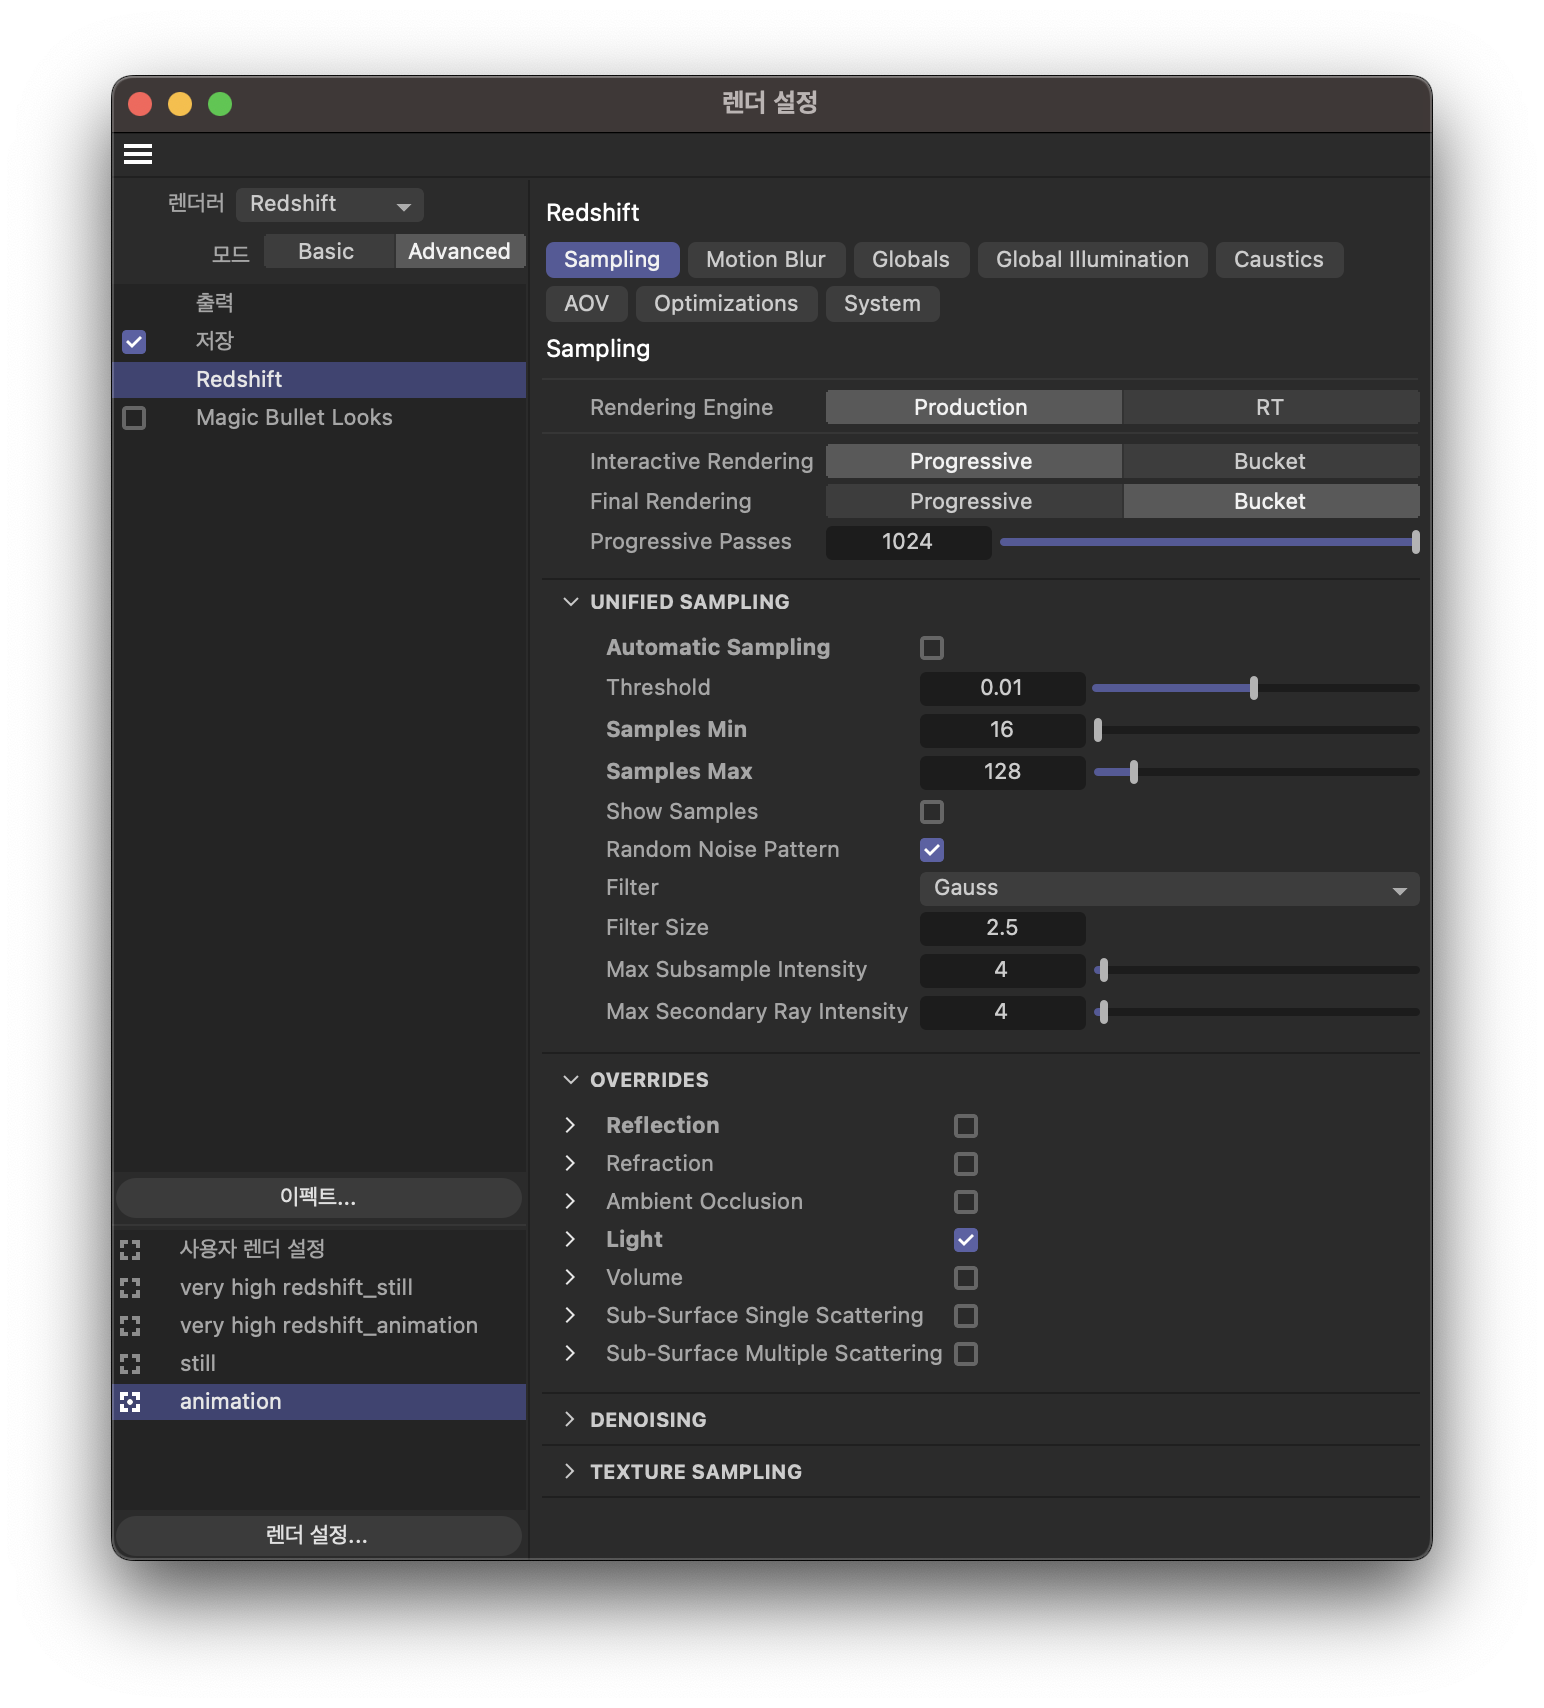This screenshot has height=1708, width=1544.
Task: Click the Threshold 0.01 field
Action: pyautogui.click(x=1002, y=688)
